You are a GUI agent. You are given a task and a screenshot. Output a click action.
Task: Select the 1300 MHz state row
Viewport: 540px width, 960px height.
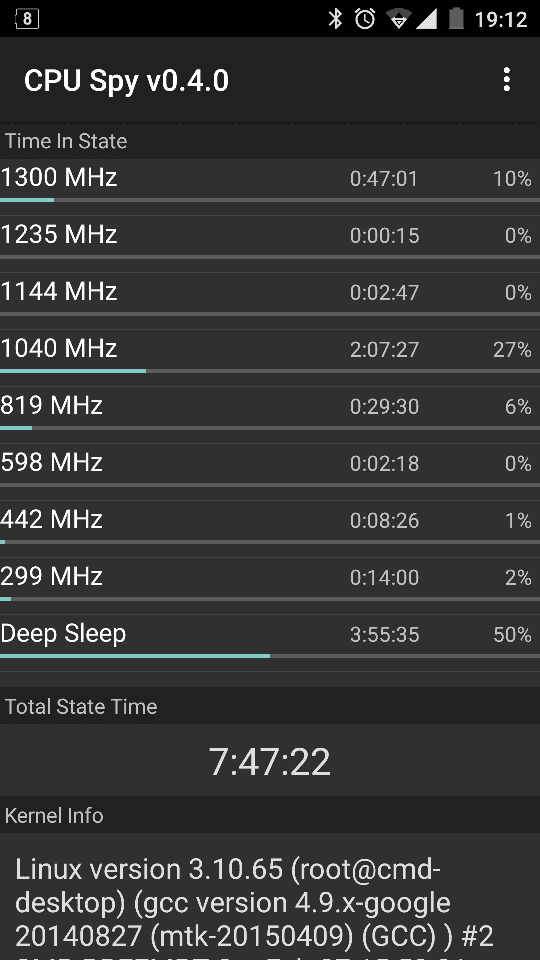point(270,181)
